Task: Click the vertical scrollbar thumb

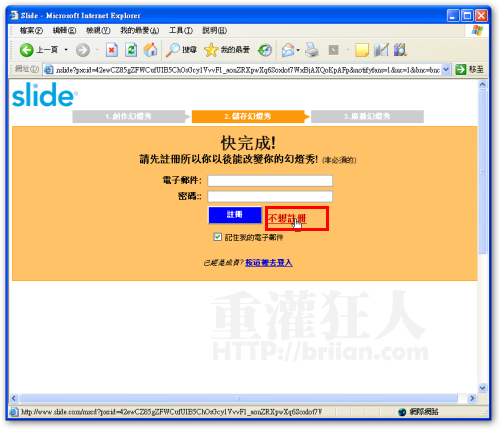Action: pos(482,172)
